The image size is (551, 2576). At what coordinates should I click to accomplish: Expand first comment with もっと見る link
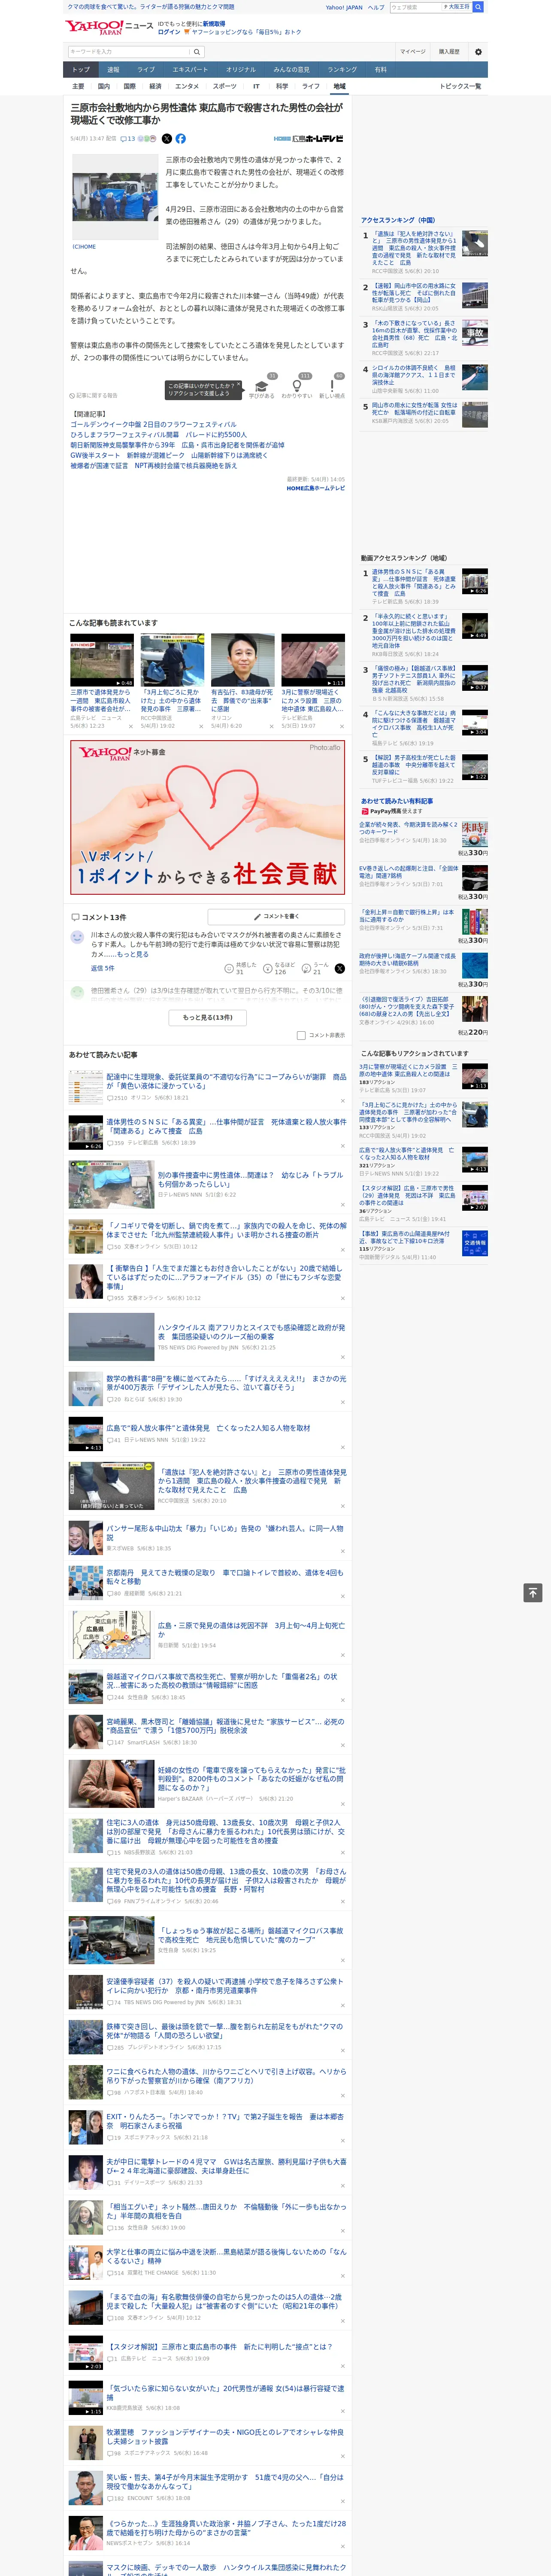(x=132, y=954)
